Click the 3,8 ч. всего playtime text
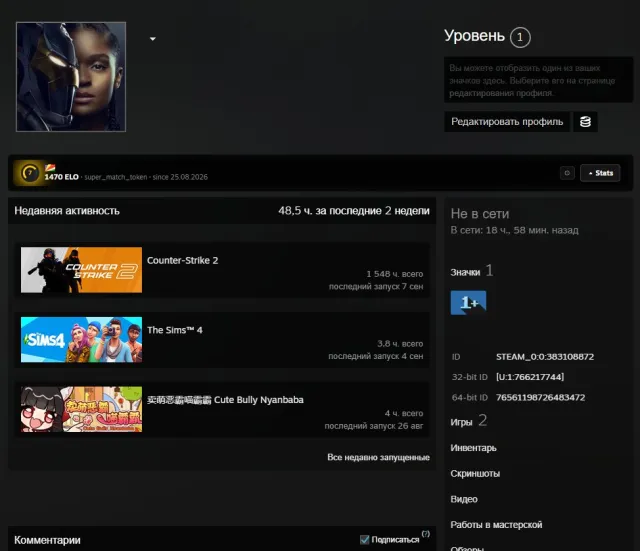Viewport: 640px width, 551px height. 400,344
